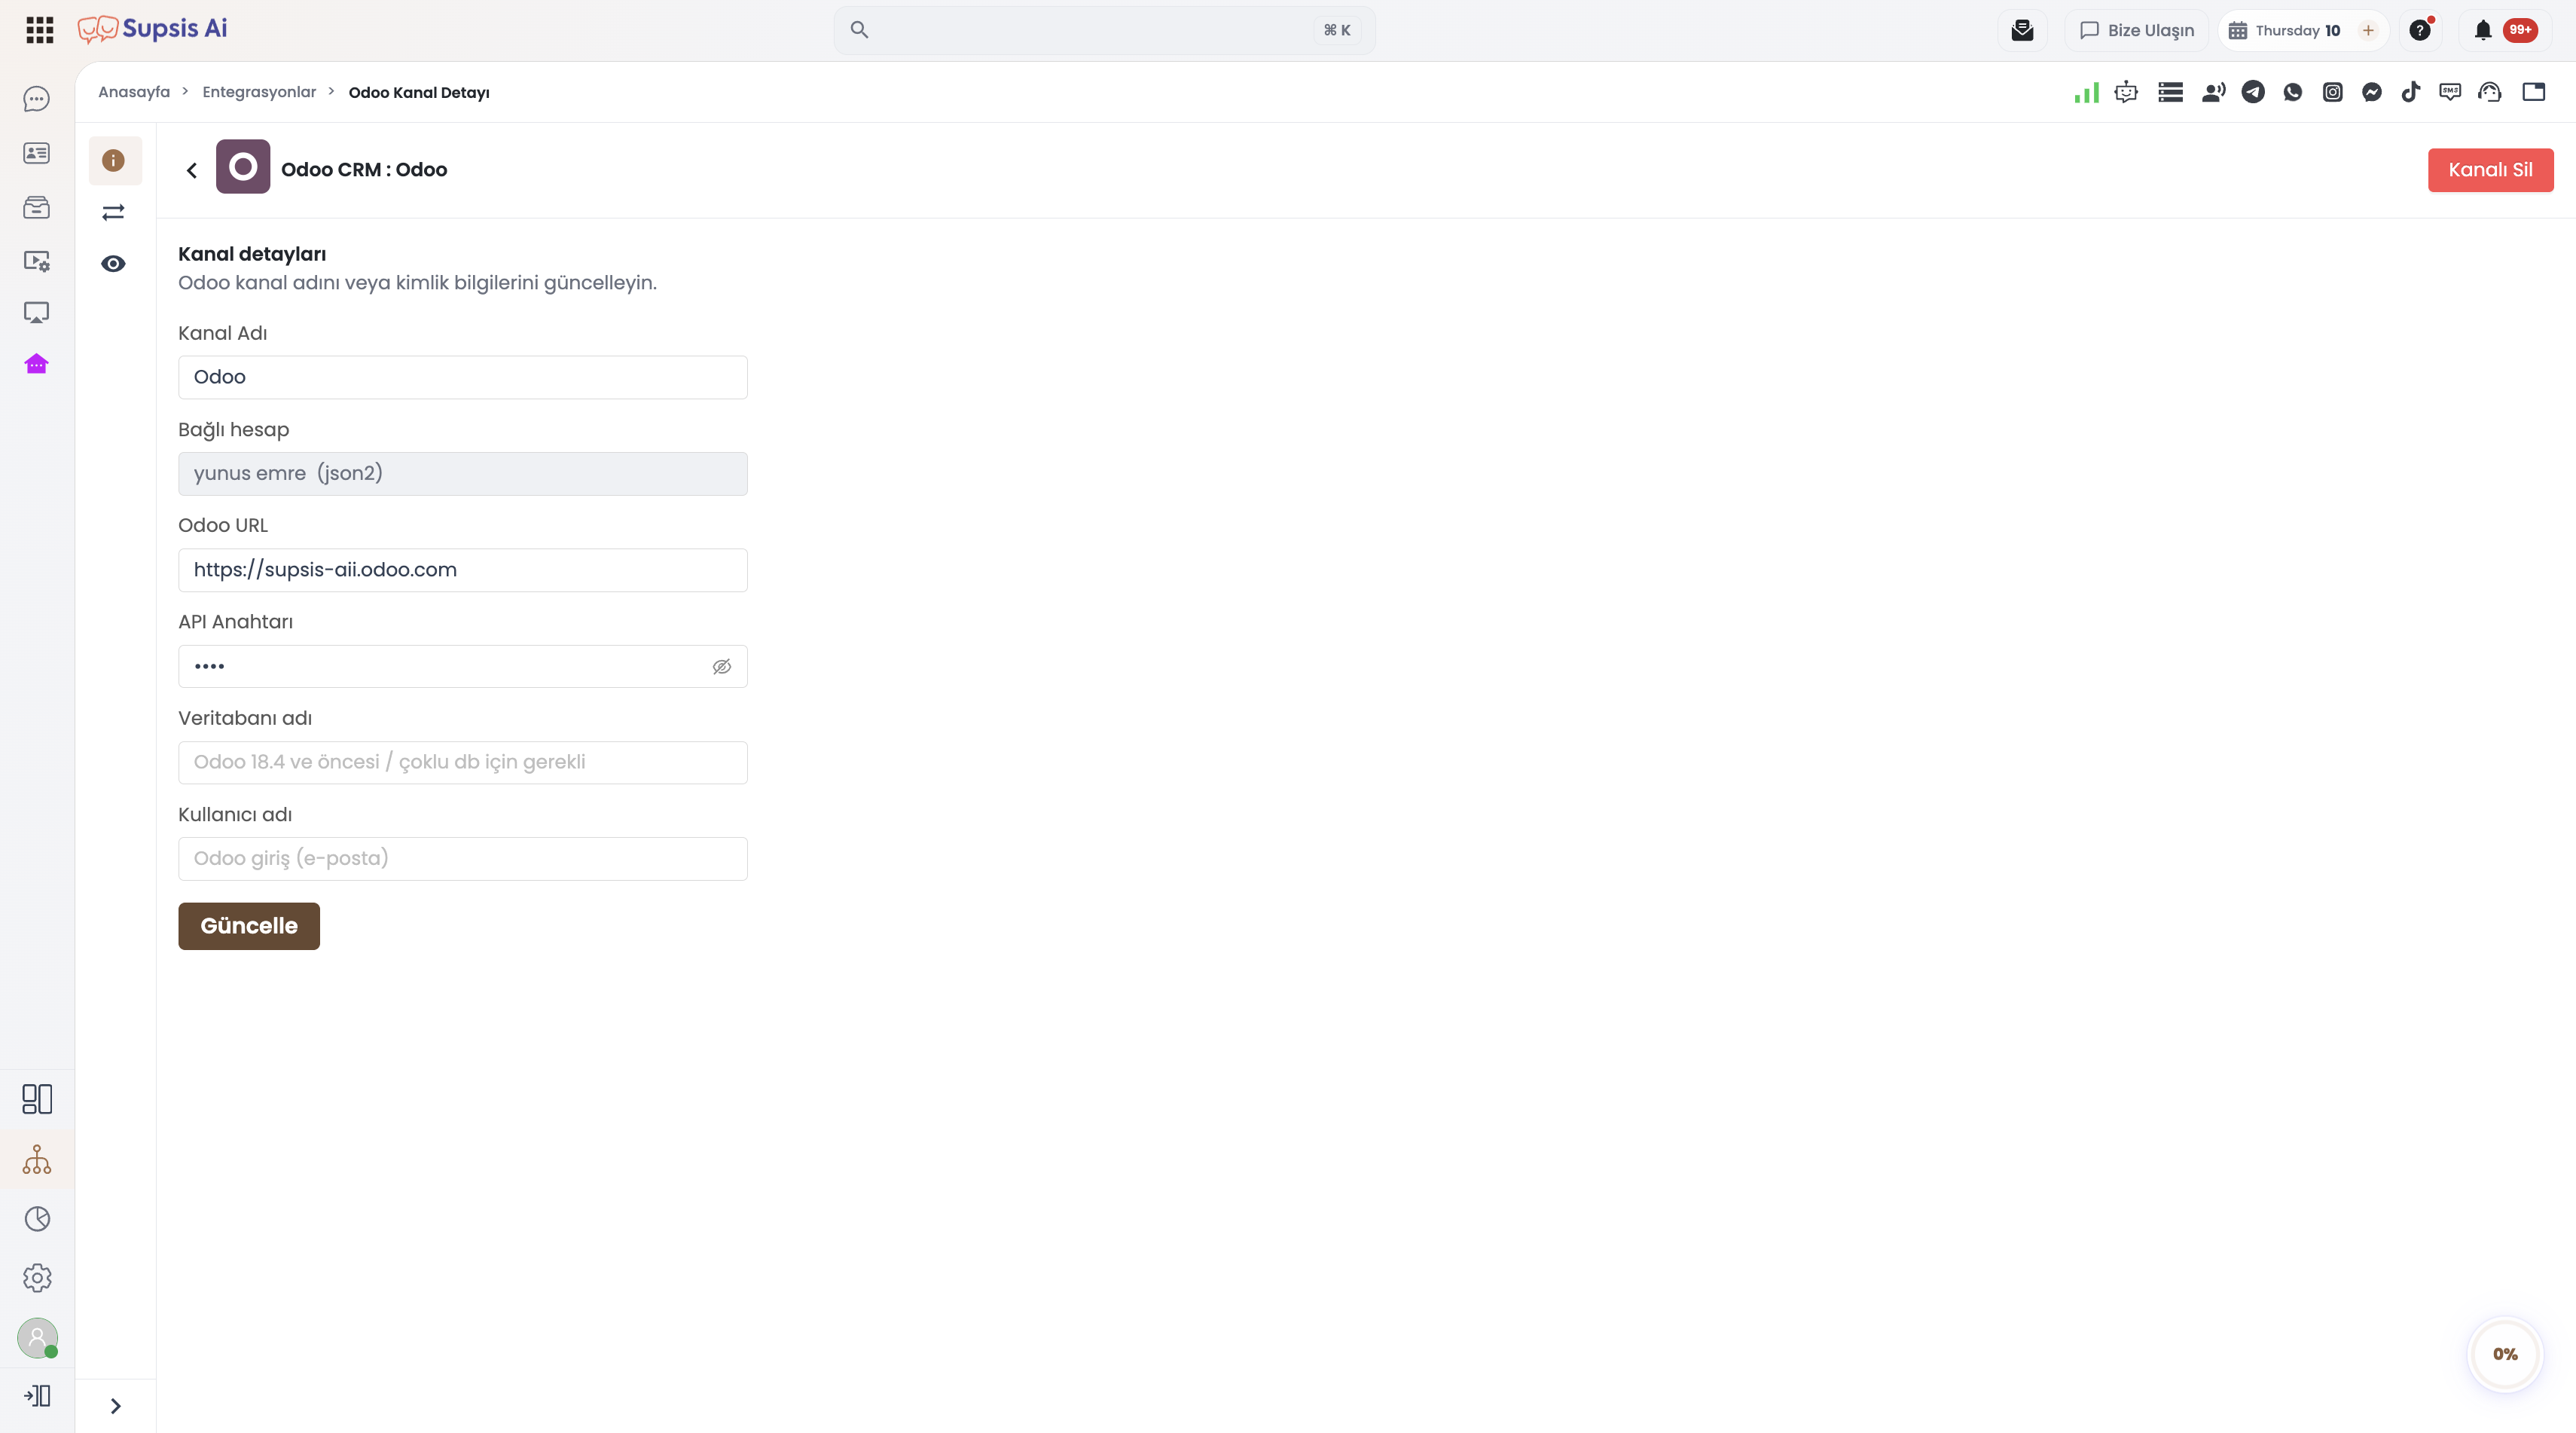Open the Telegram channel icon
Screen dimensions: 2576x1433
2253,92
